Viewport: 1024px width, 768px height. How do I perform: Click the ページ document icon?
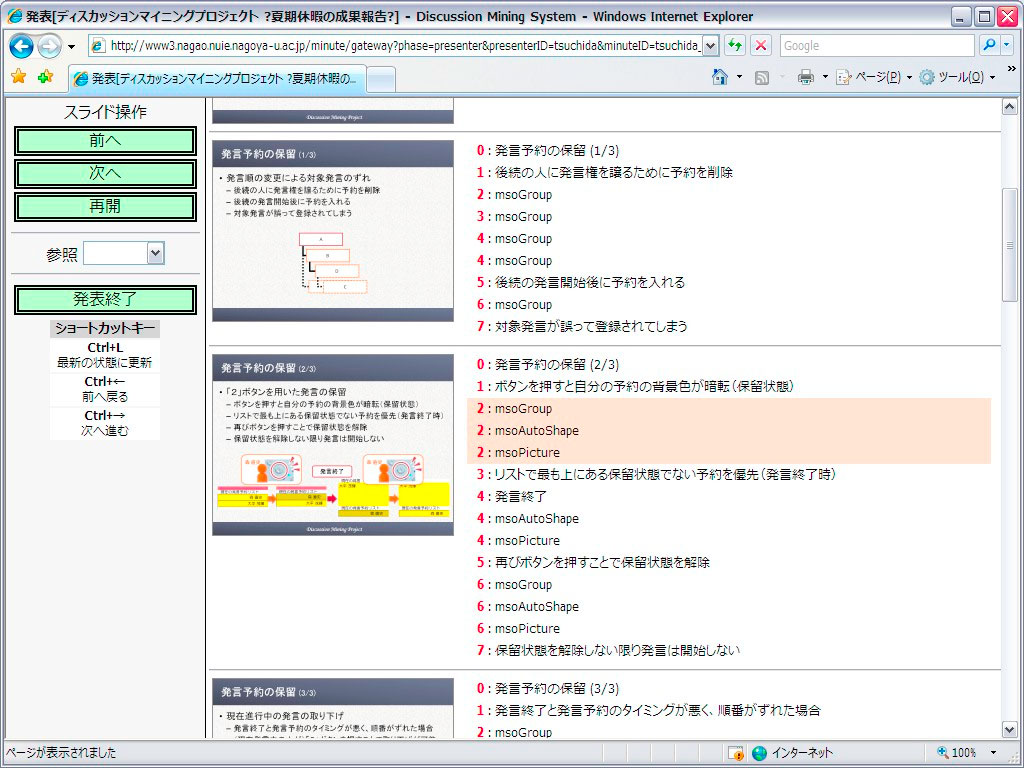coord(844,77)
